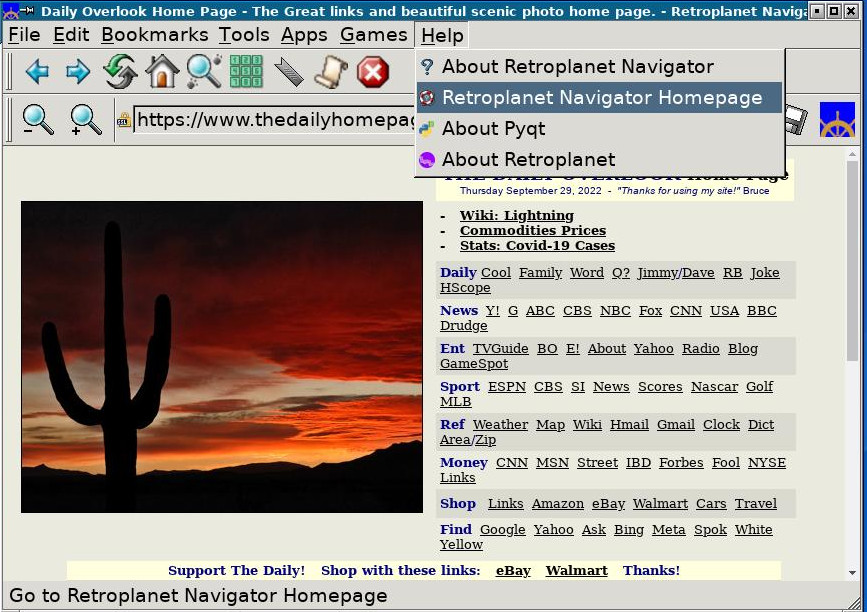Click the floppy disk save icon
This screenshot has width=867, height=612.
(x=796, y=119)
